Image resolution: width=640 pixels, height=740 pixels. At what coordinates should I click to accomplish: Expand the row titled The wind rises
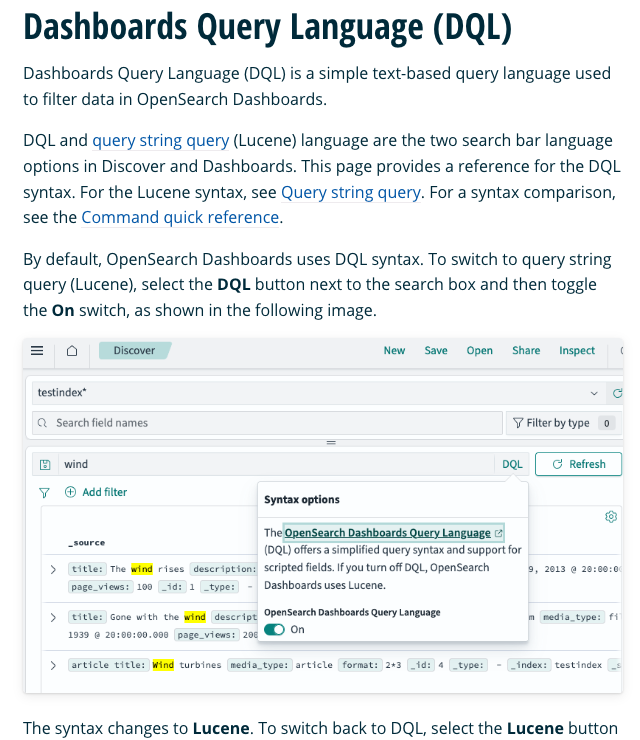(x=53, y=570)
